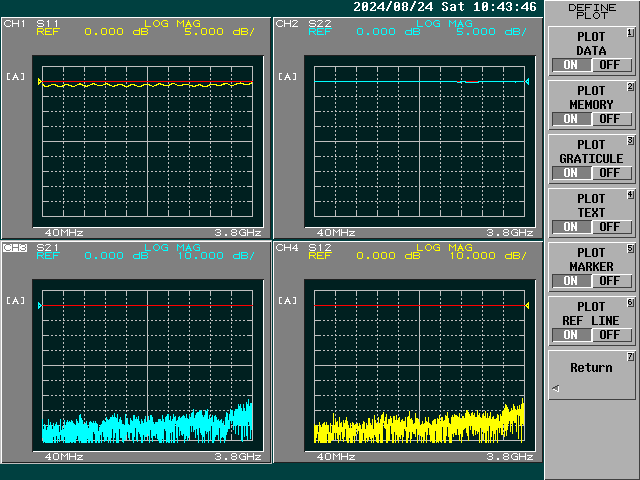Turn Plot Data OFF
The width and height of the screenshot is (640, 480).
coord(609,65)
